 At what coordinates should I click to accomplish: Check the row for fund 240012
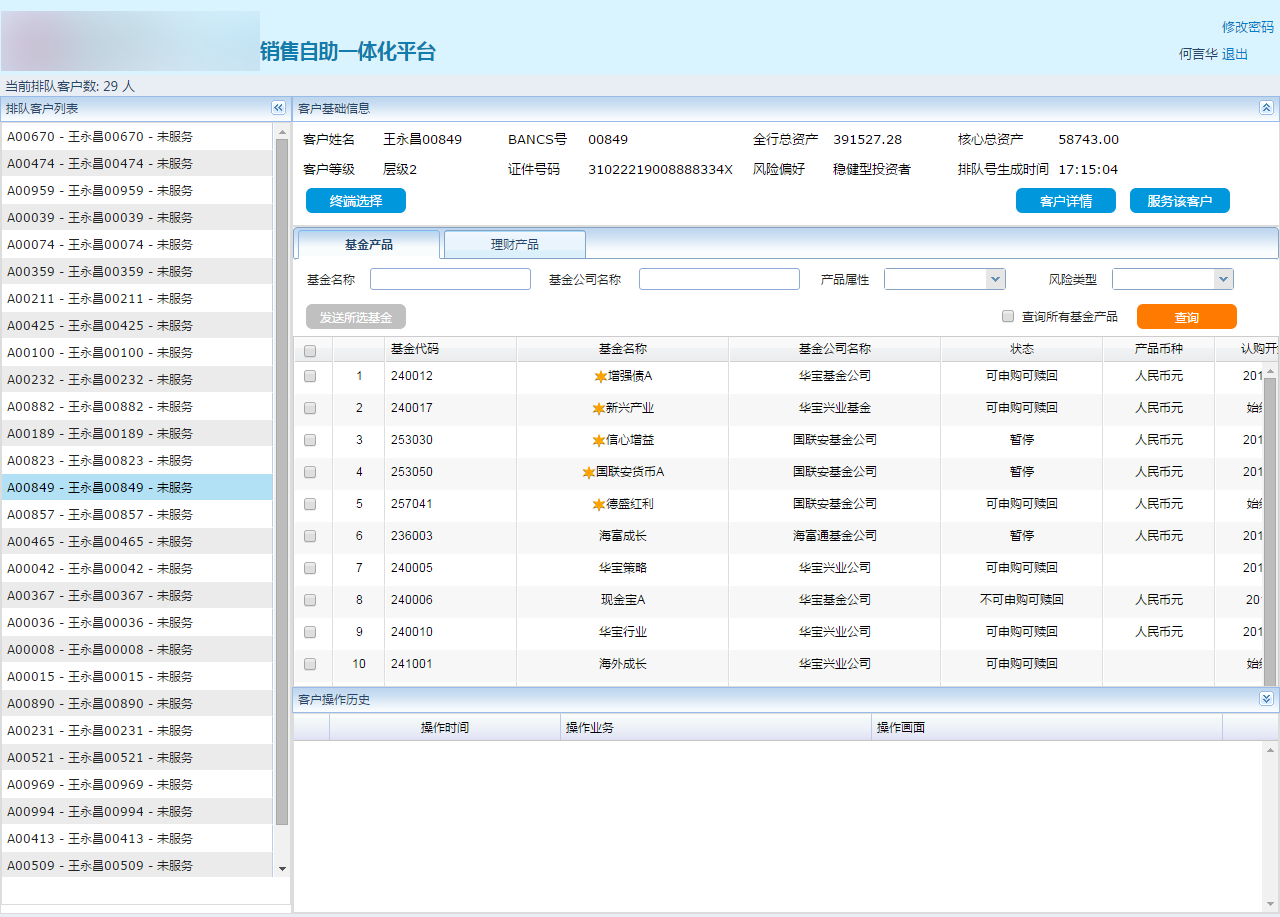(310, 376)
